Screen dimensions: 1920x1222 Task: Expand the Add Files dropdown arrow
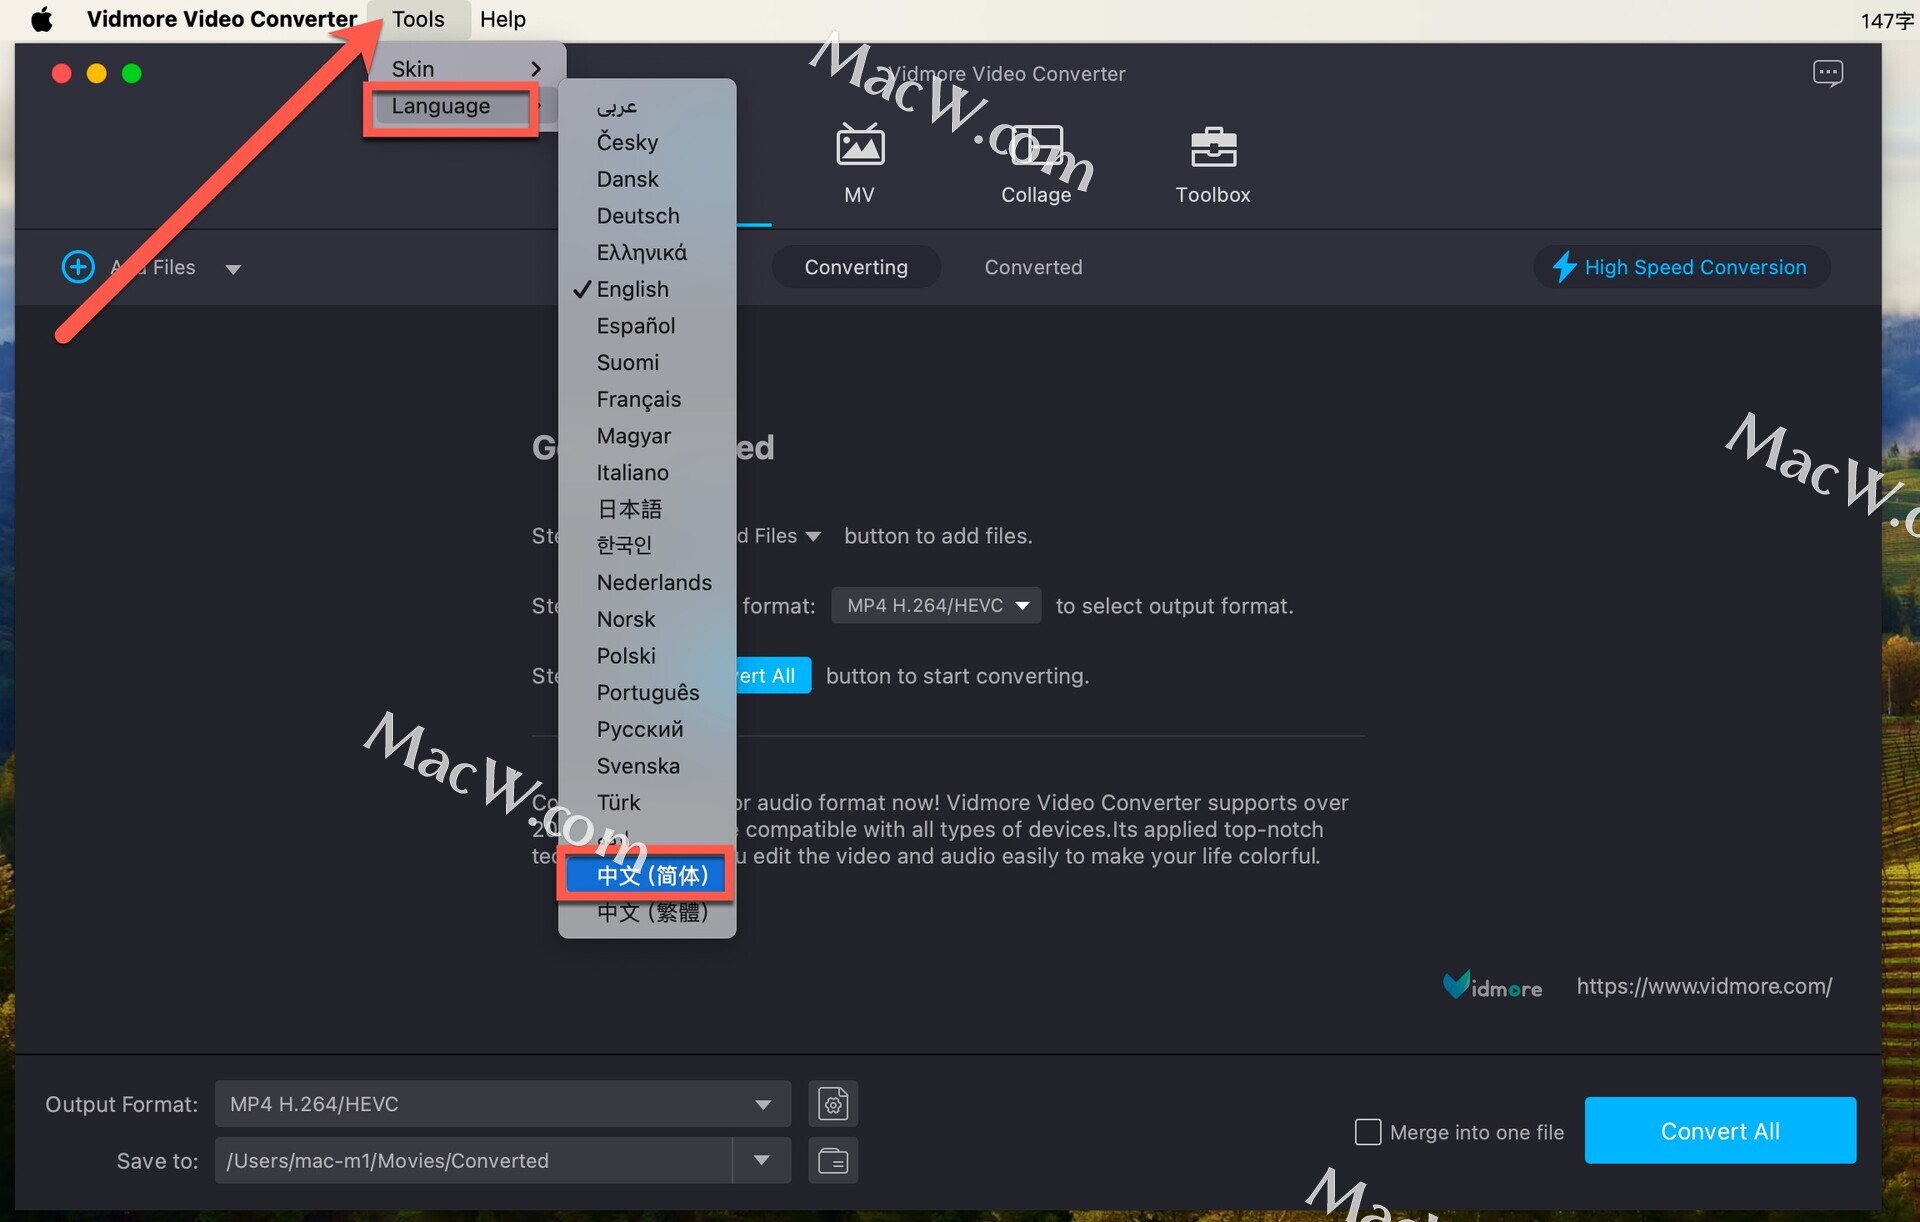coord(233,269)
